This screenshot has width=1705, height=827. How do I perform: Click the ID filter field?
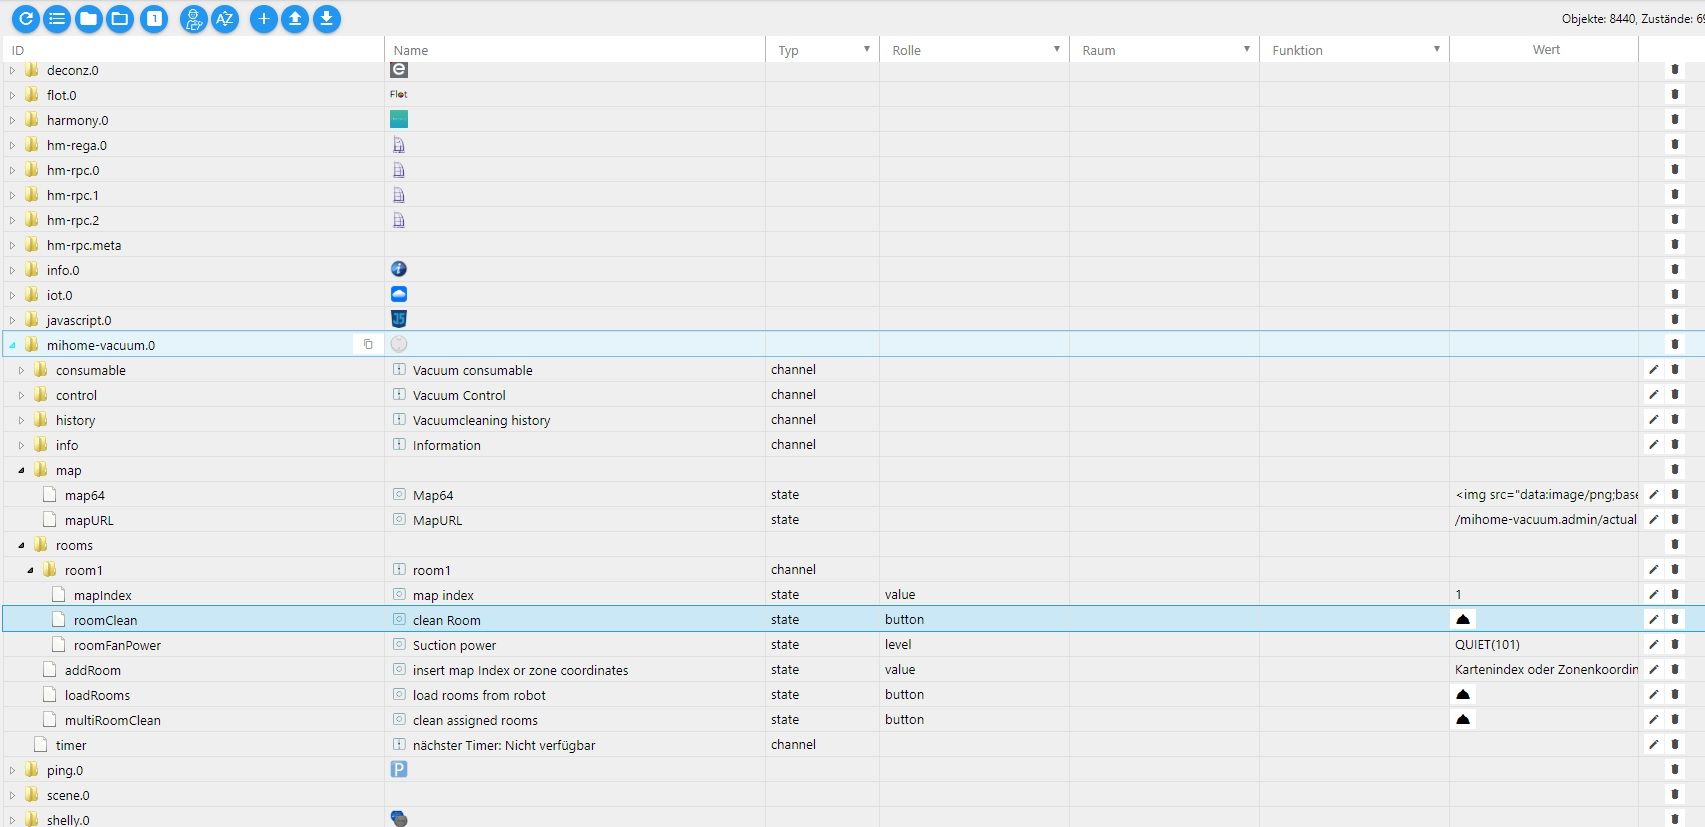tap(194, 50)
